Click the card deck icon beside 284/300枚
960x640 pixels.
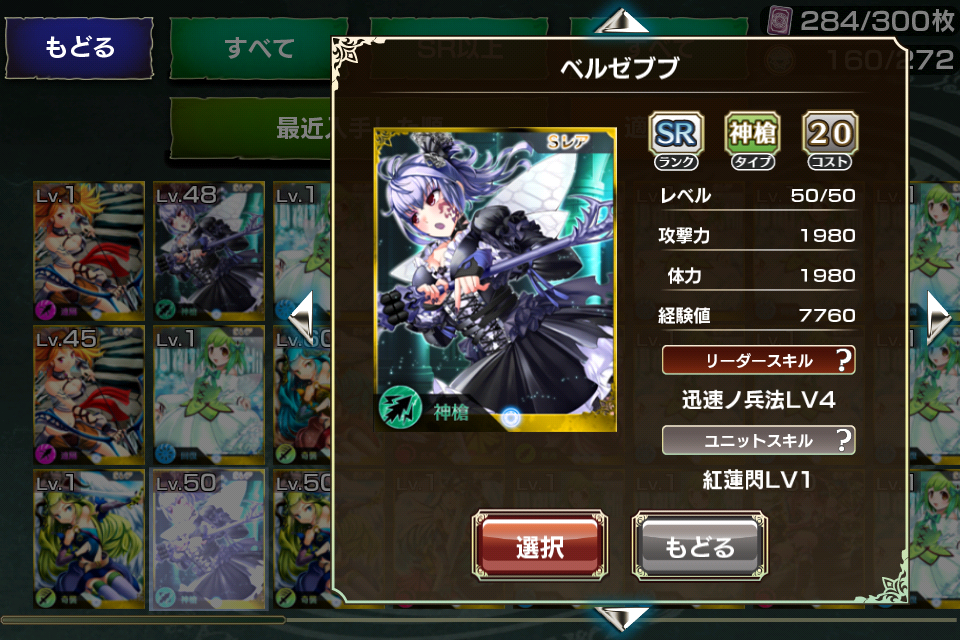tap(780, 21)
